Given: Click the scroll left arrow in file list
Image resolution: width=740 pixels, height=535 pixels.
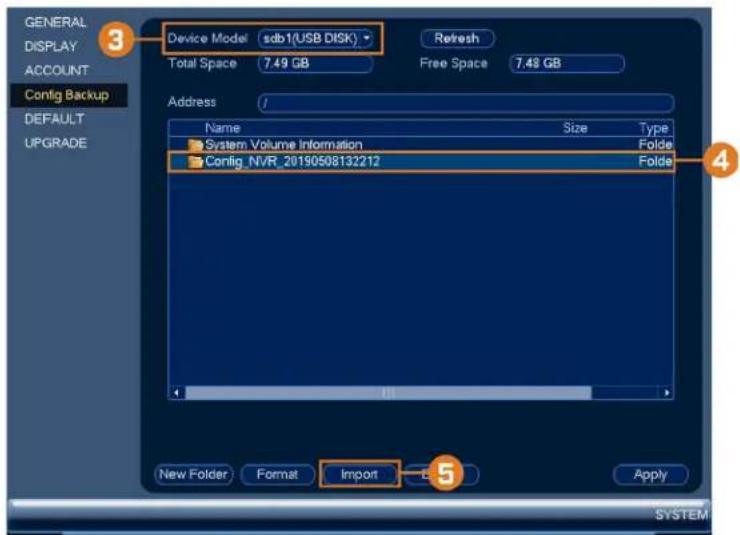Looking at the screenshot, I should [177, 393].
